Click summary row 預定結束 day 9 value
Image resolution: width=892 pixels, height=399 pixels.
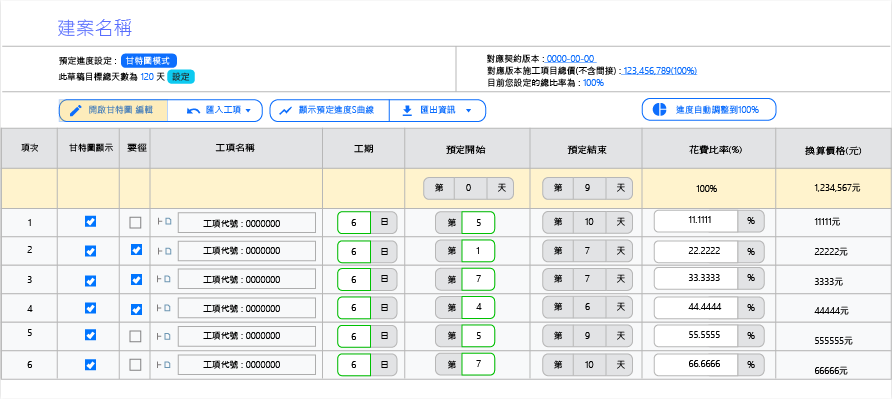(589, 188)
